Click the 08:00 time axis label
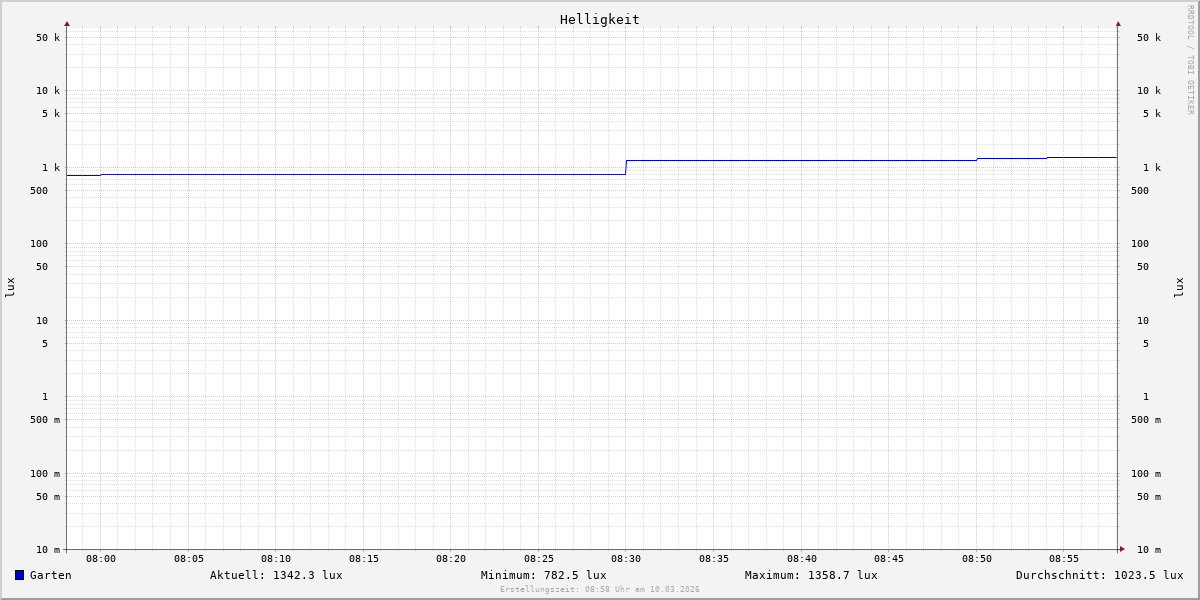This screenshot has height=600, width=1200. tap(101, 559)
